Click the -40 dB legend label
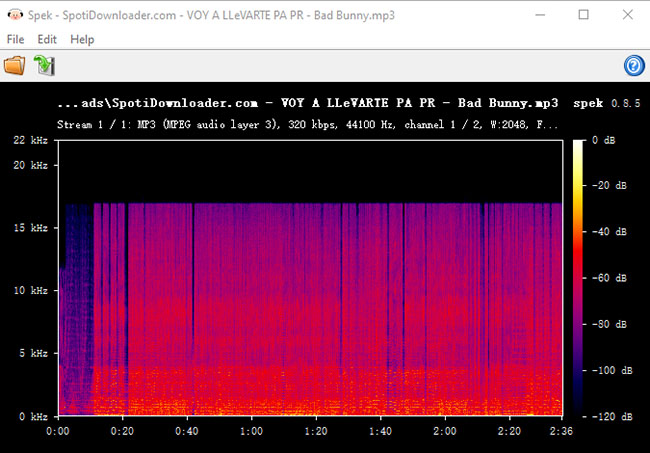 609,231
